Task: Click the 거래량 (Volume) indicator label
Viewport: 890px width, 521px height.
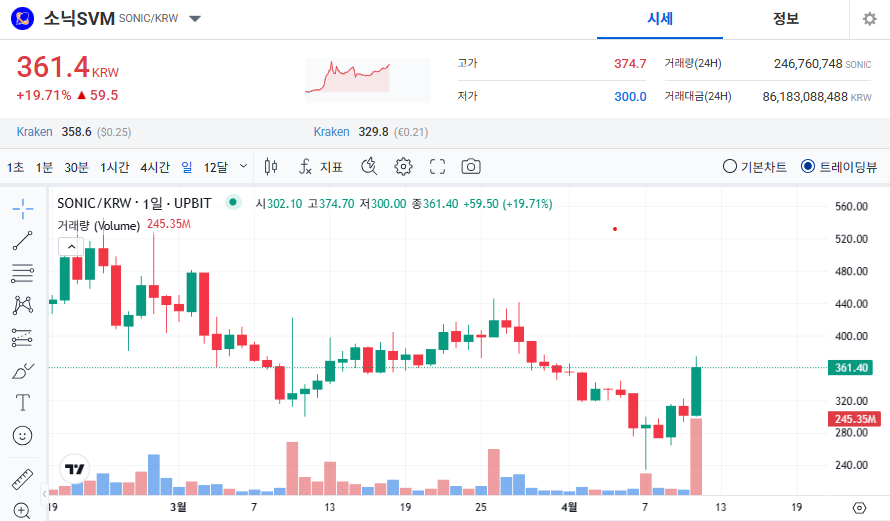Action: (x=99, y=225)
